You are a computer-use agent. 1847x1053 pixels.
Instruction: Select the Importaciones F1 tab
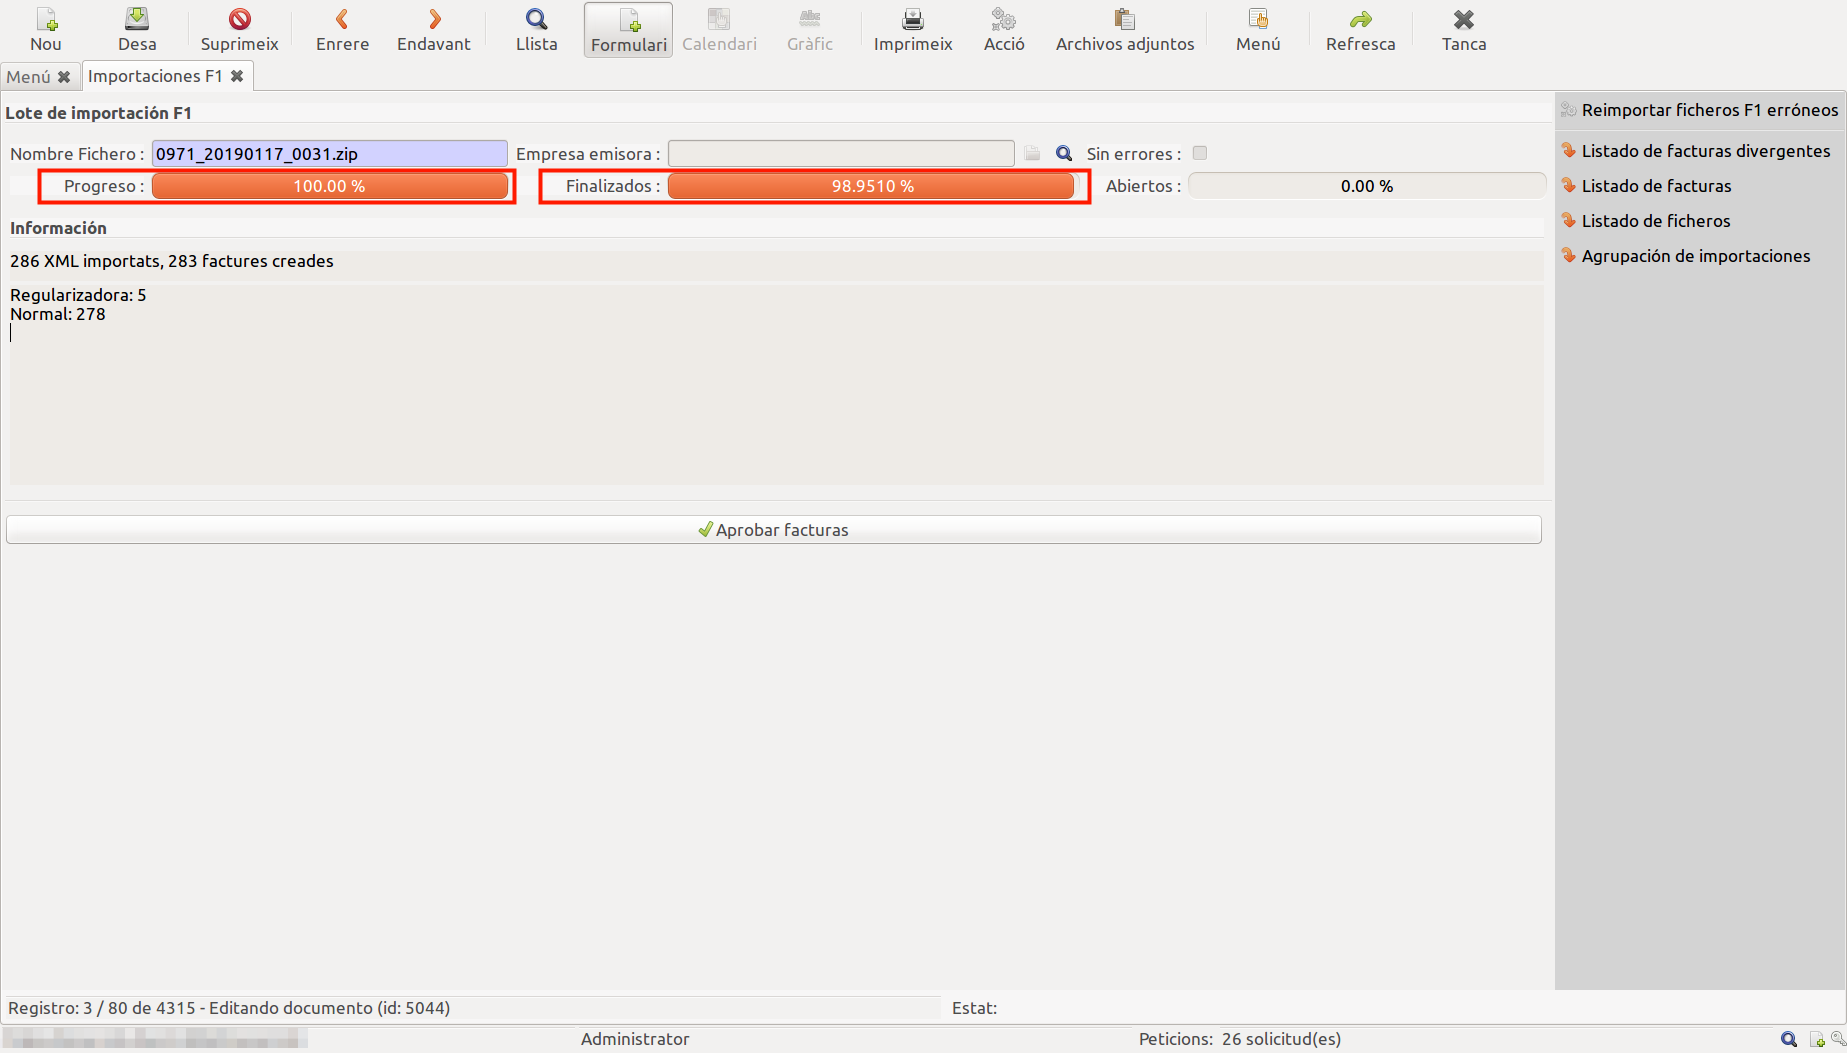click(x=155, y=76)
